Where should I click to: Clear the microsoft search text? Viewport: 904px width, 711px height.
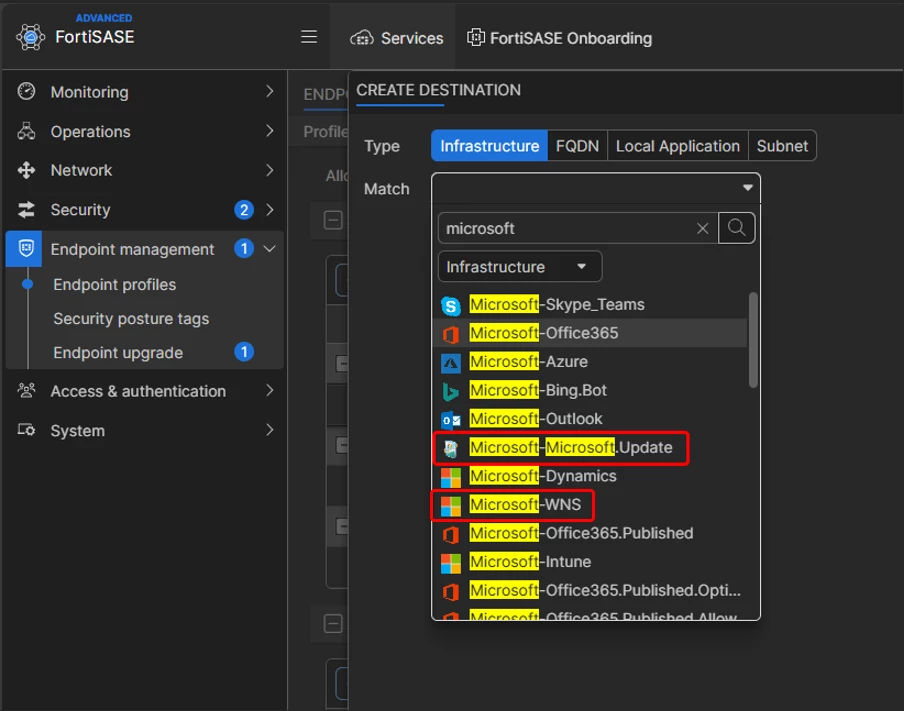(702, 228)
